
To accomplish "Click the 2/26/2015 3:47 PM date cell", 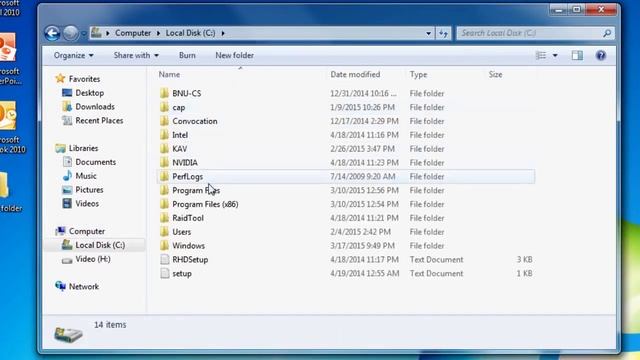I will pyautogui.click(x=362, y=149).
